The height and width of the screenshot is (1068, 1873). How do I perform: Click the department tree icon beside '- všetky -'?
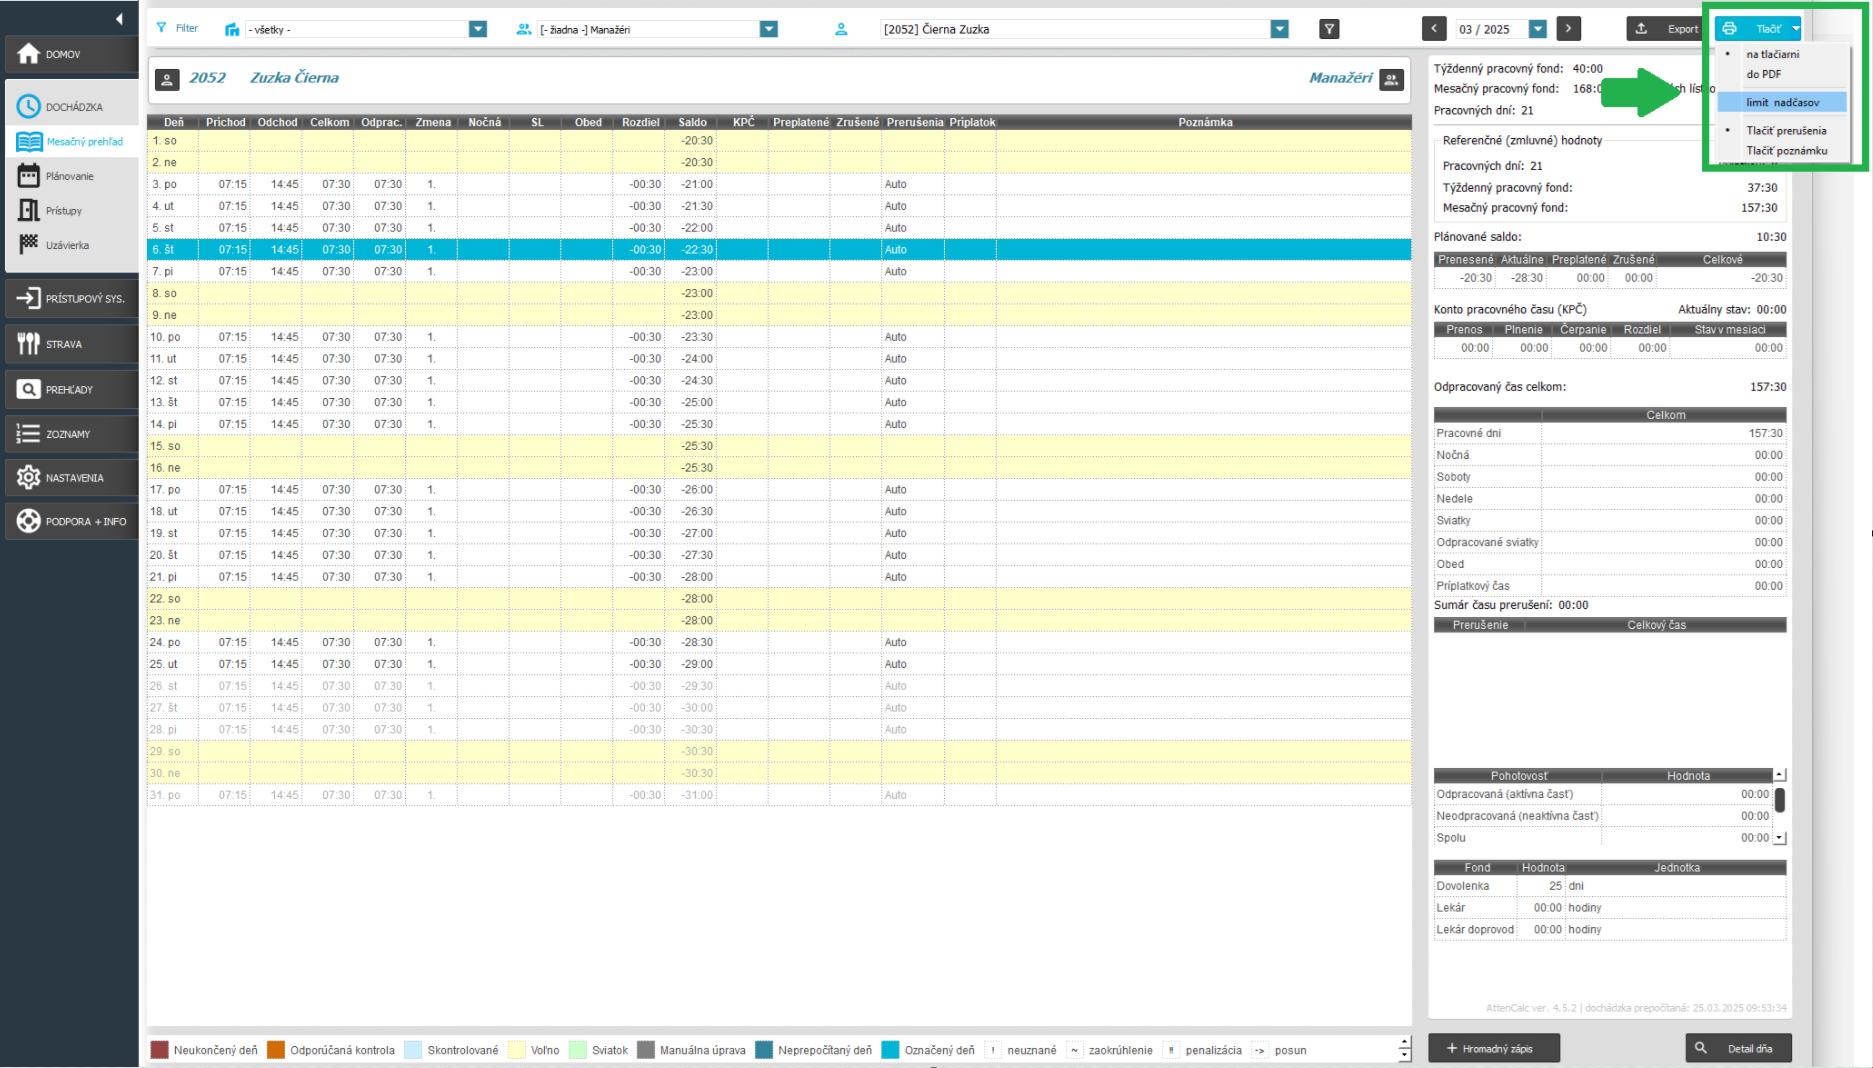tap(232, 29)
